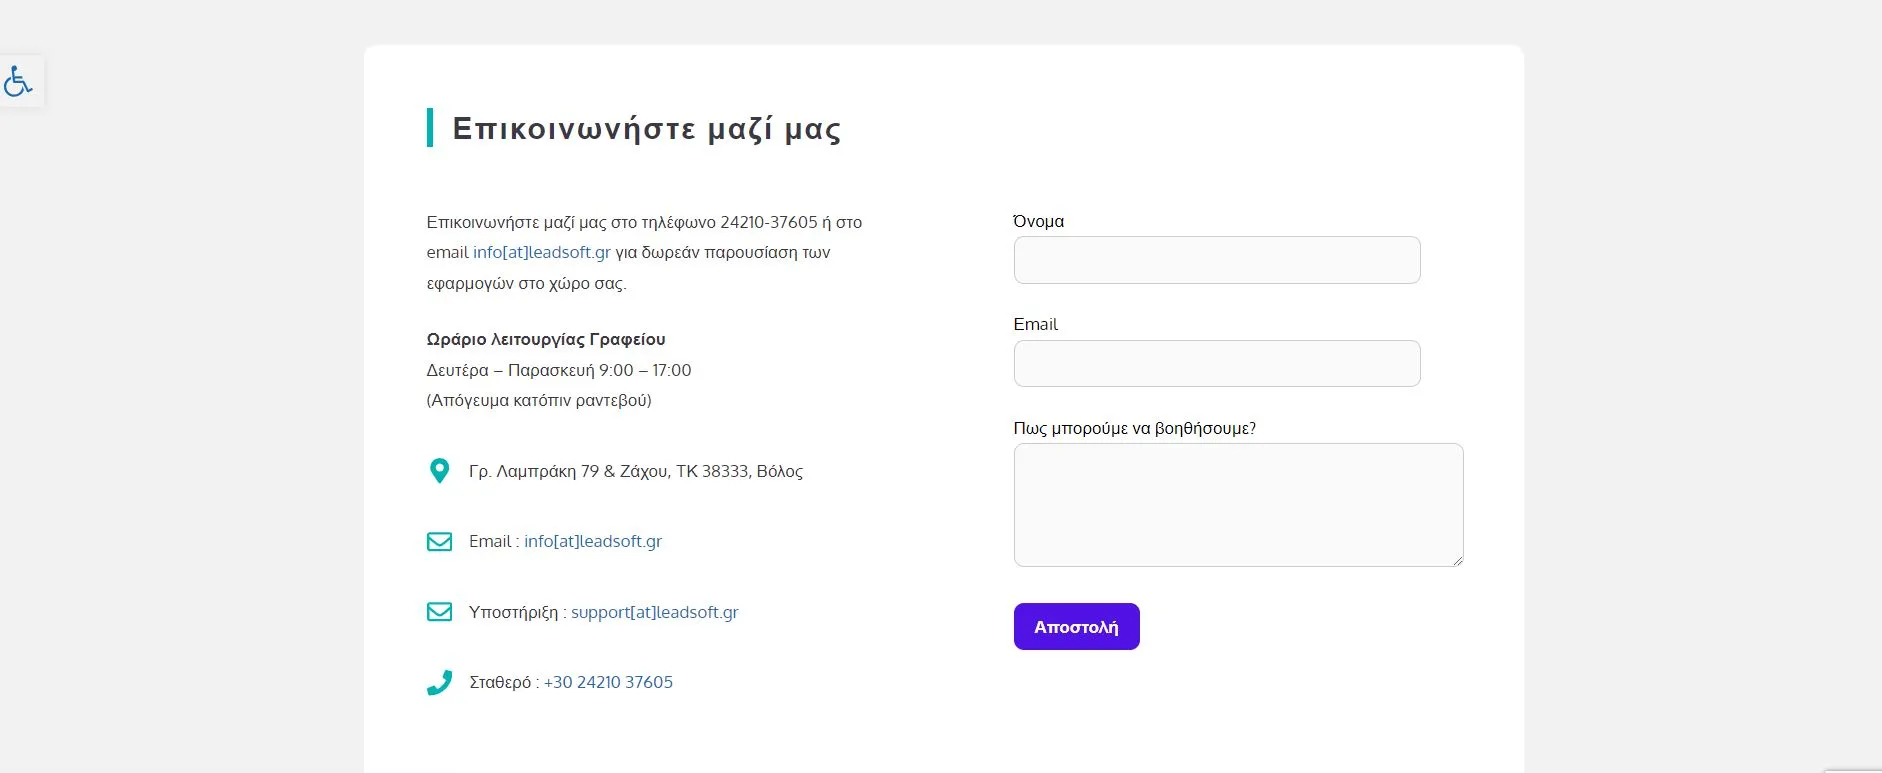1882x773 pixels.
Task: Click the Γρ. Λαμπράκη 79 address text
Action: (x=635, y=471)
